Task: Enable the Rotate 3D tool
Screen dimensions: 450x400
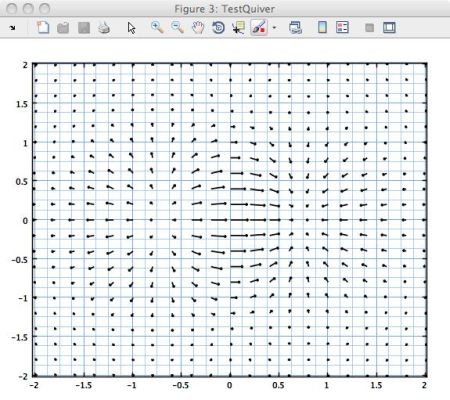Action: [x=218, y=28]
